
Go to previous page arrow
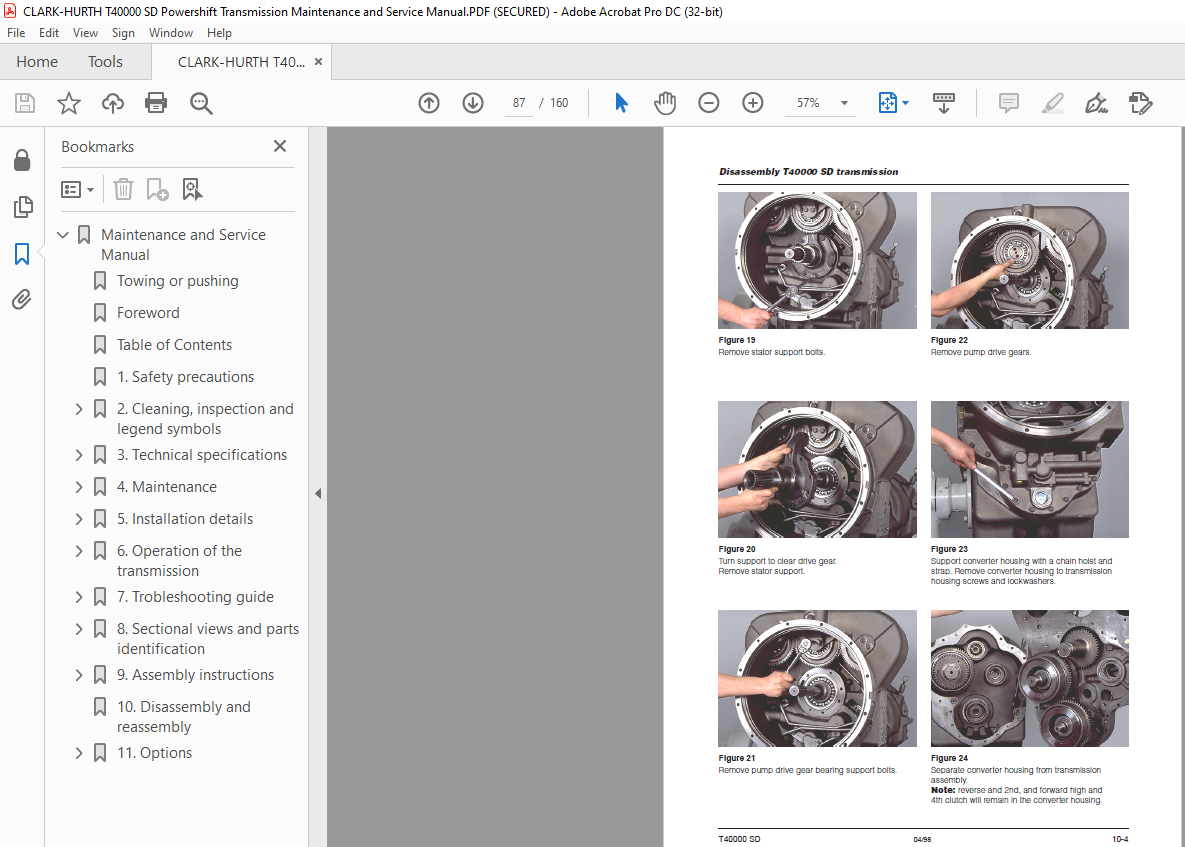pos(429,103)
